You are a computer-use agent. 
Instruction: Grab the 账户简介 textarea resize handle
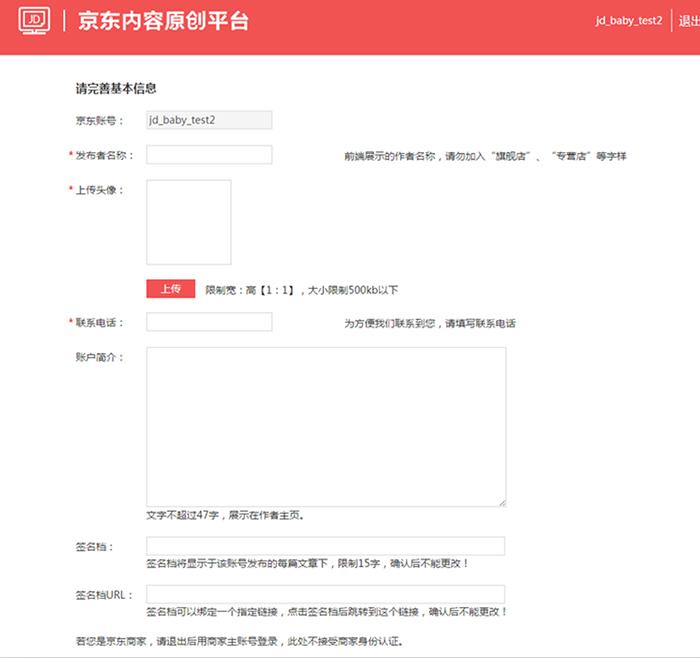click(x=503, y=503)
